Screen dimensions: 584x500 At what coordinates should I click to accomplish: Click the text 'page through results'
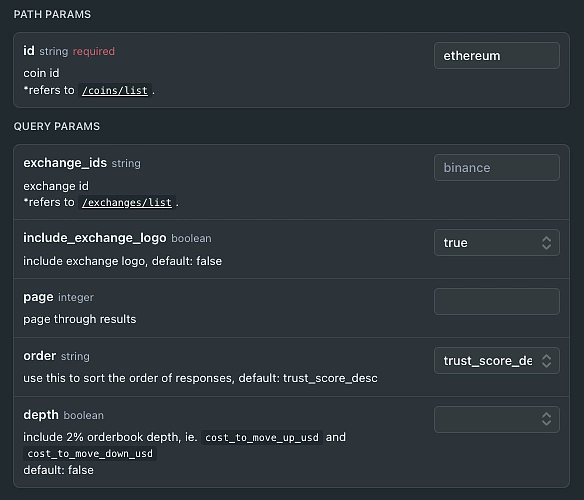pyautogui.click(x=80, y=319)
